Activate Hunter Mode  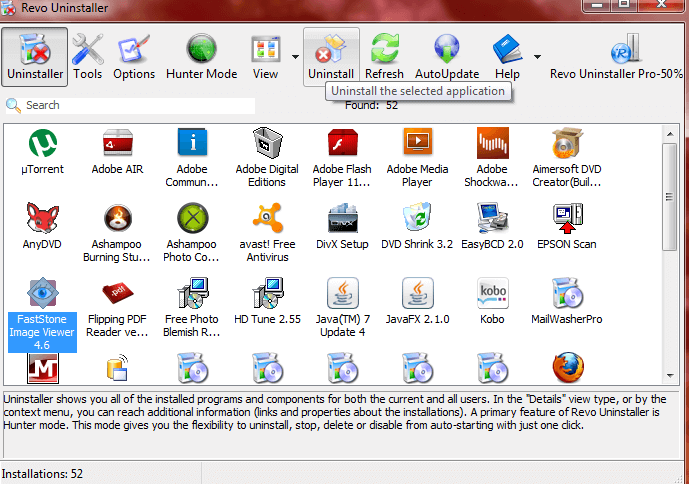point(202,57)
